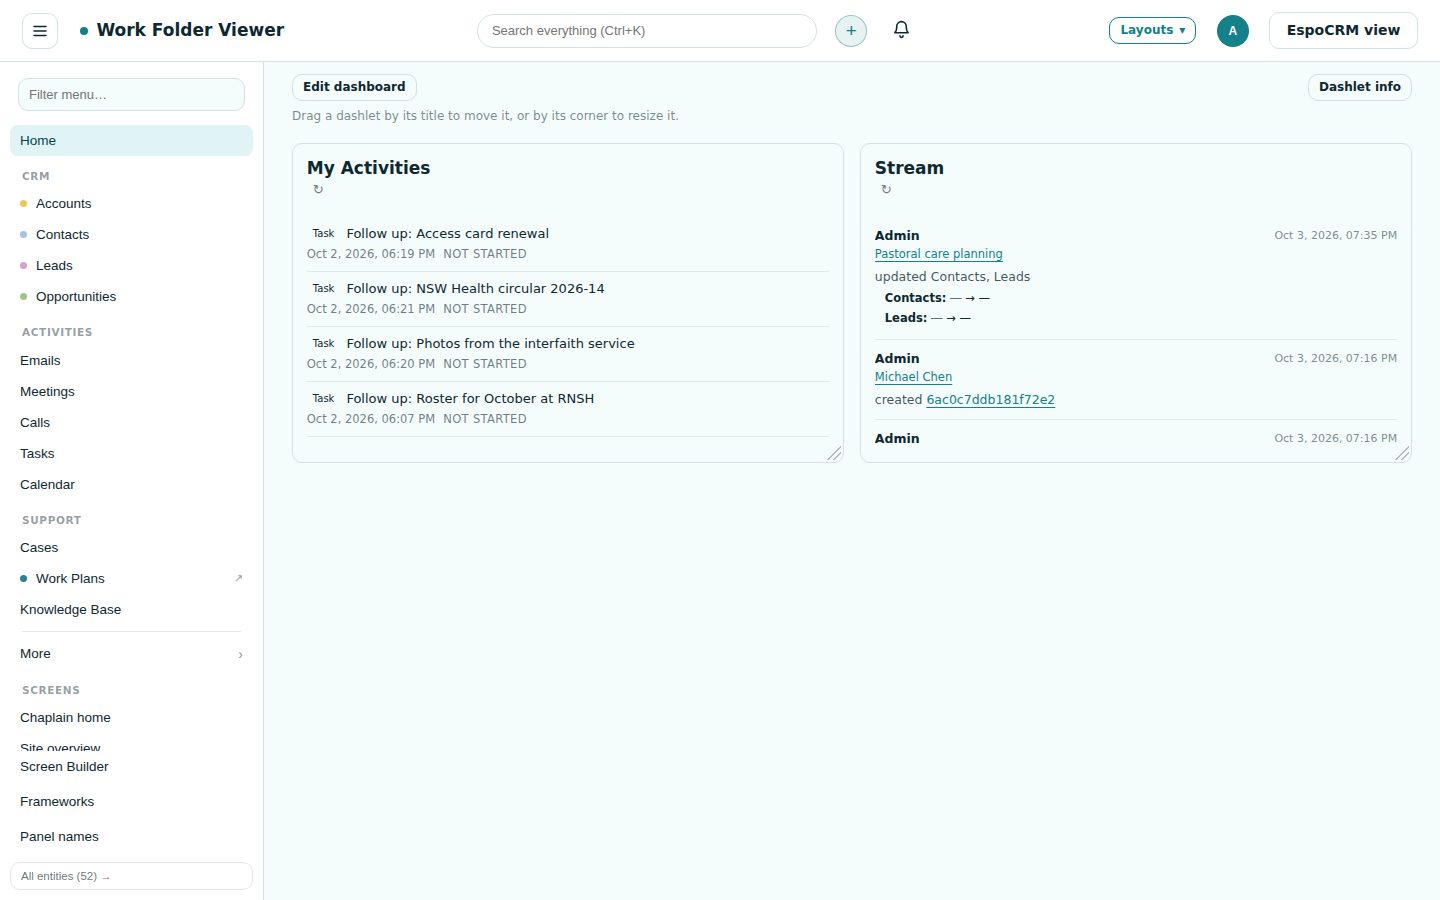Grab the Stream dashlet resize corner handle
The image size is (1440, 900).
coord(1402,453)
